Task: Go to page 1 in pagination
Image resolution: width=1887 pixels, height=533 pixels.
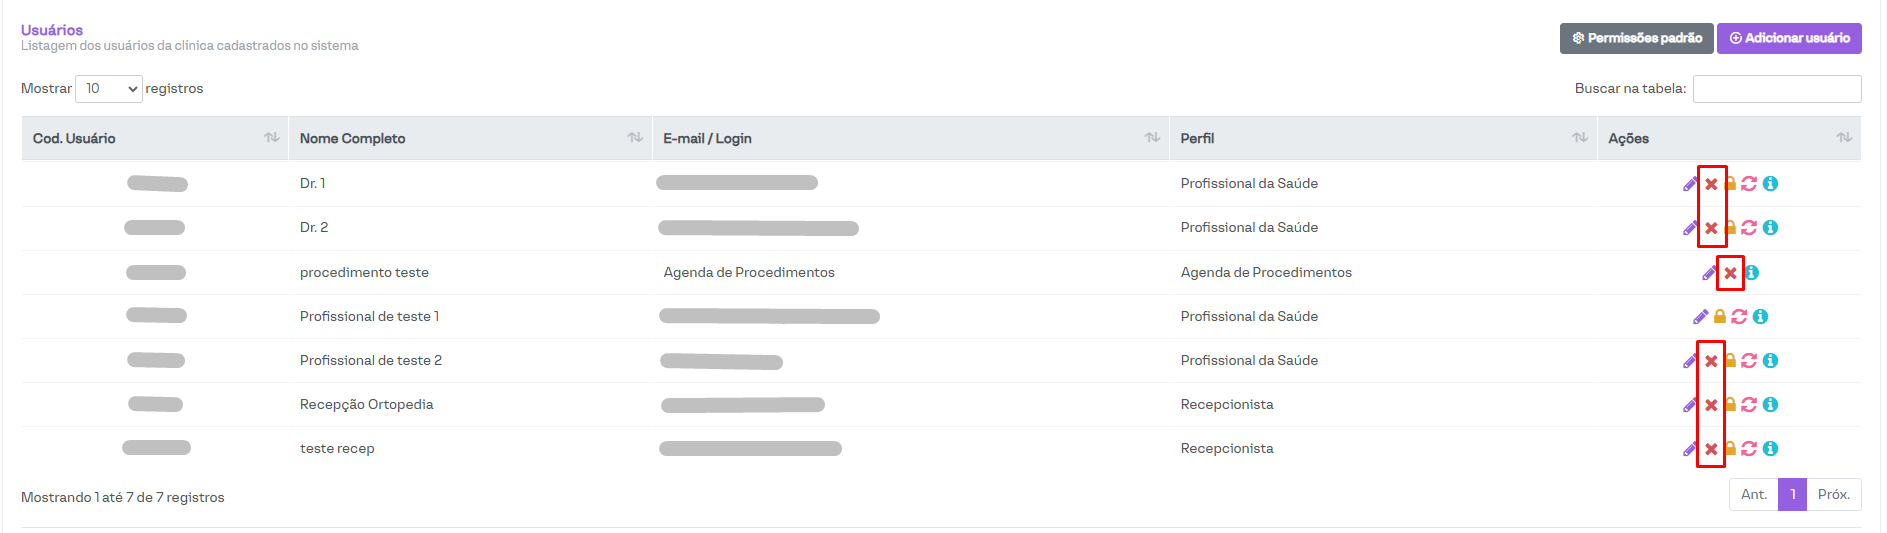Action: 1792,495
